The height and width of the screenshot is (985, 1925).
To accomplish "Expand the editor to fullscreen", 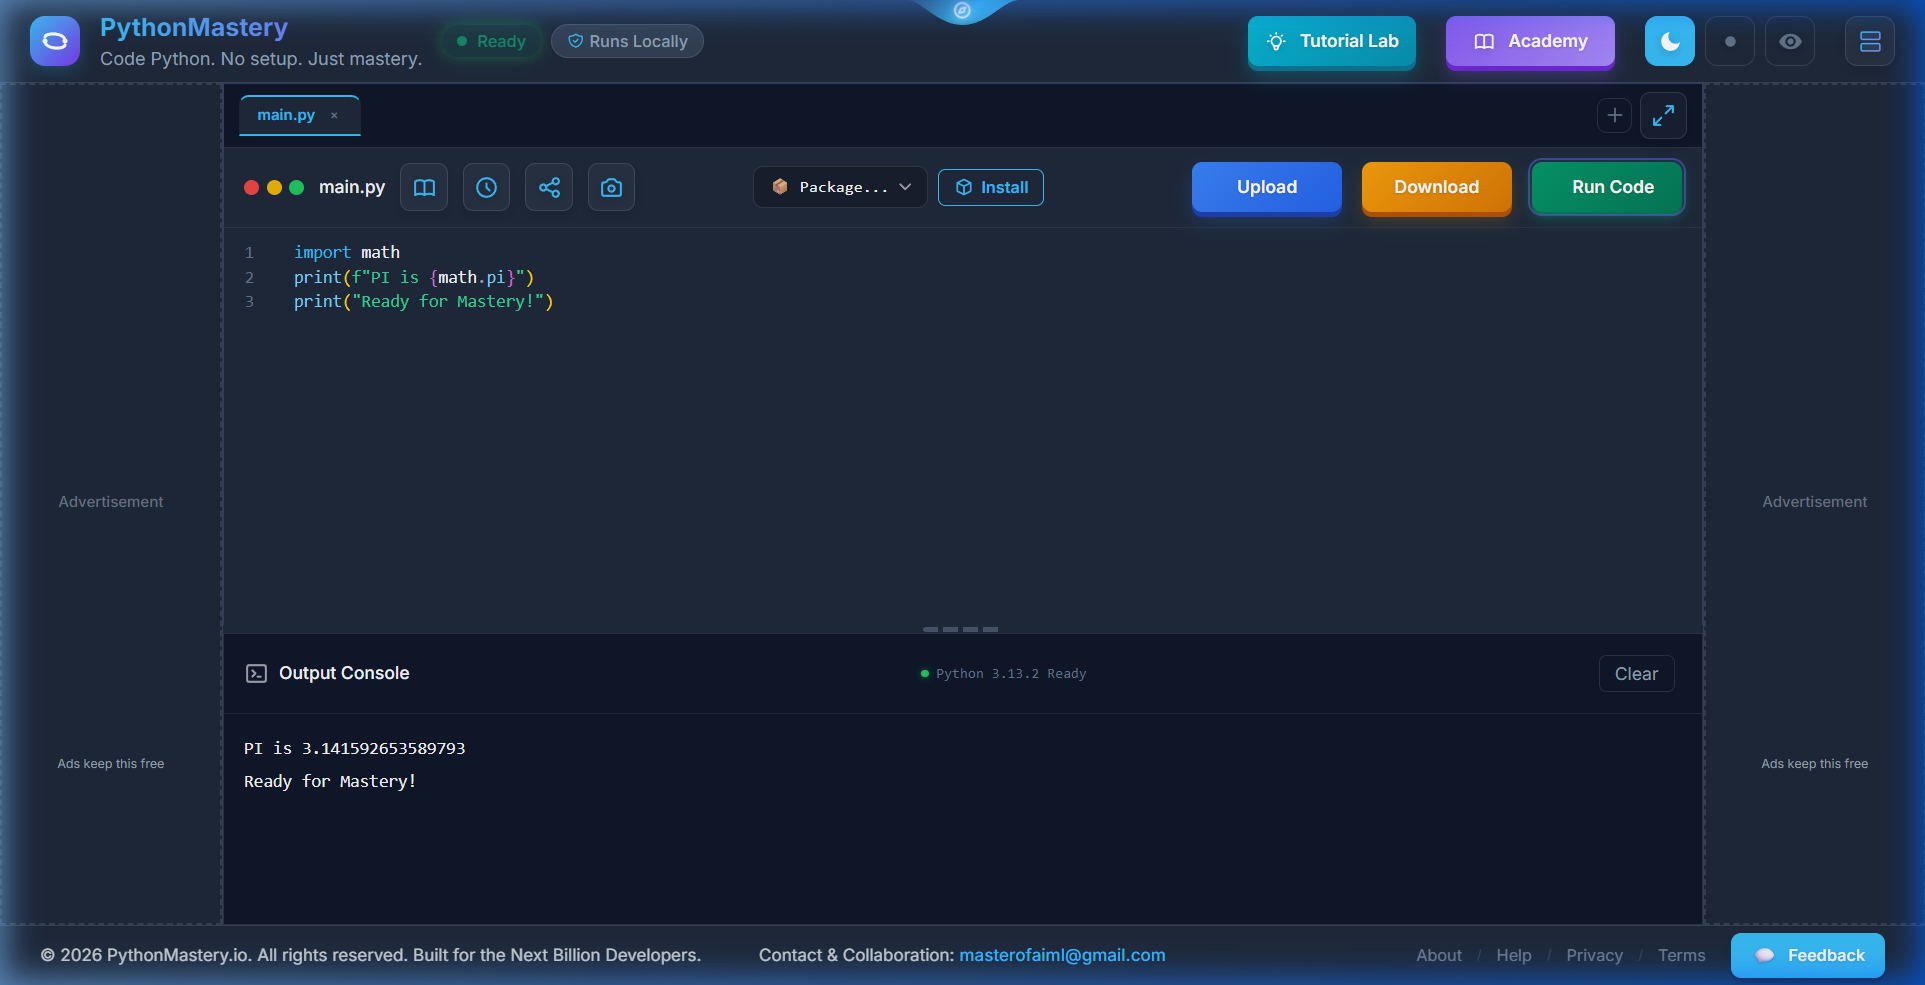I will pyautogui.click(x=1663, y=115).
